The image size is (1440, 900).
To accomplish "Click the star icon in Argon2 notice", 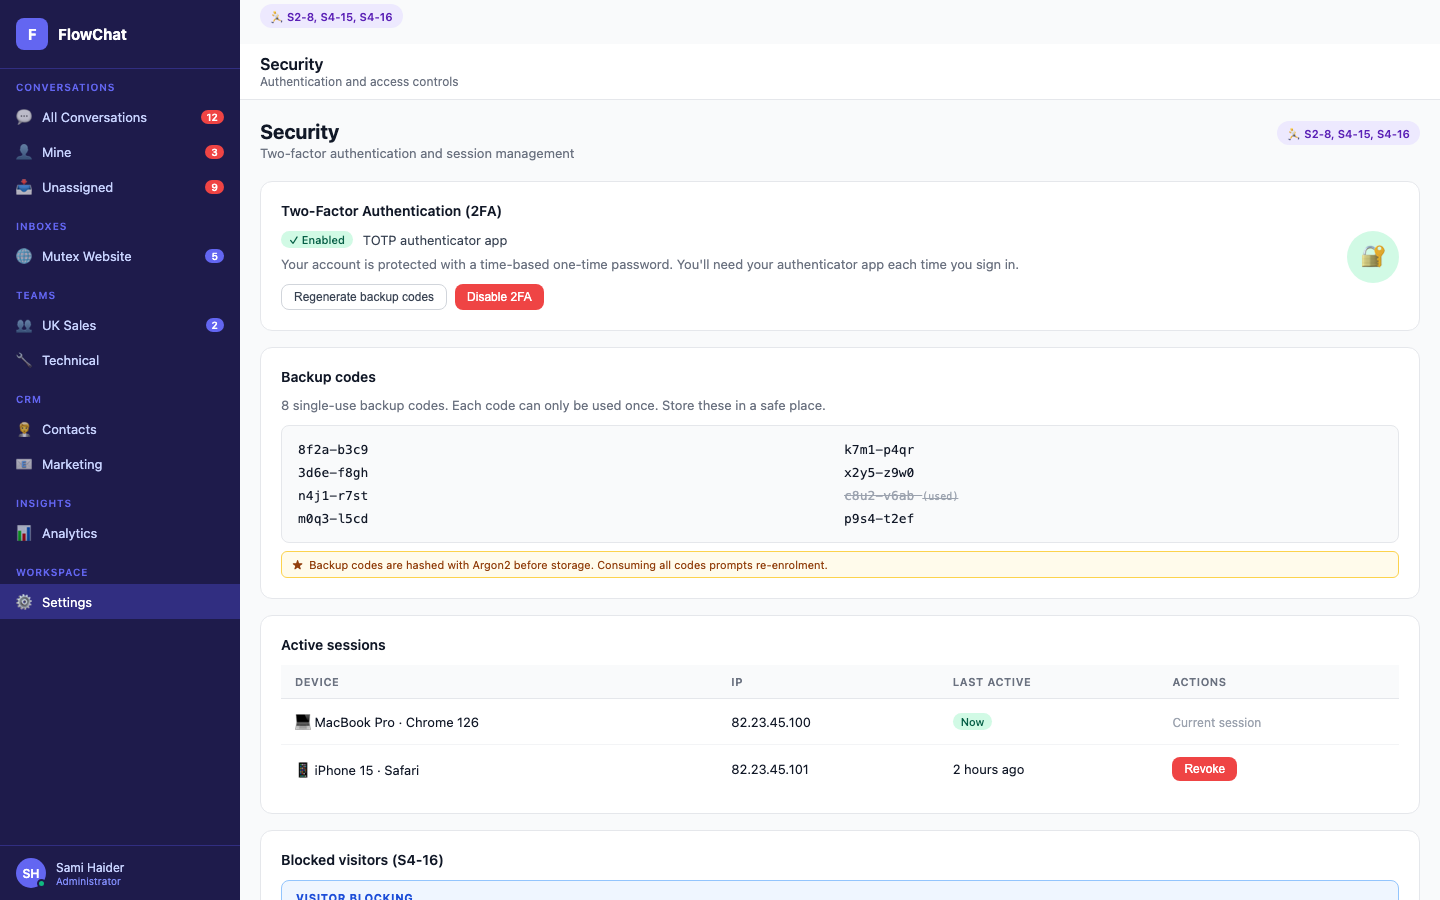I will 297,565.
